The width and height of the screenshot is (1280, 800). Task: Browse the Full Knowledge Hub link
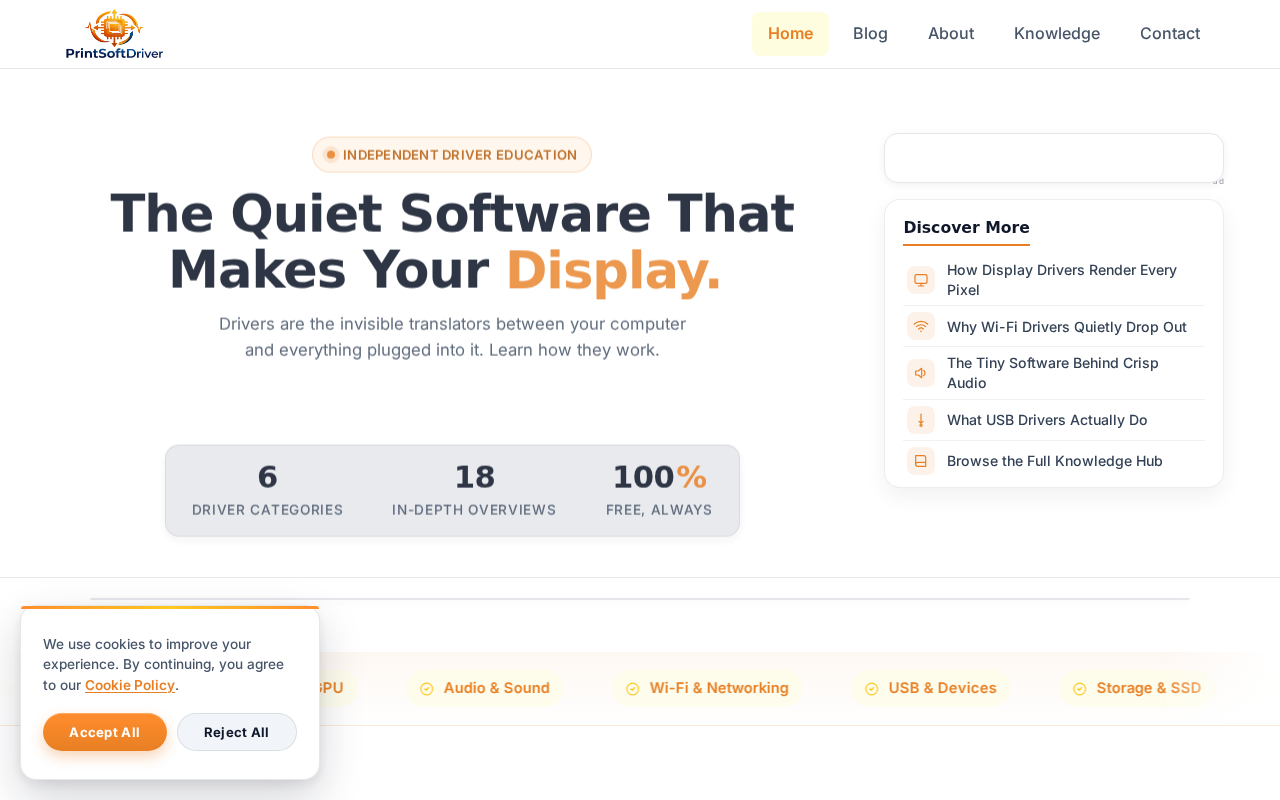click(x=1054, y=461)
